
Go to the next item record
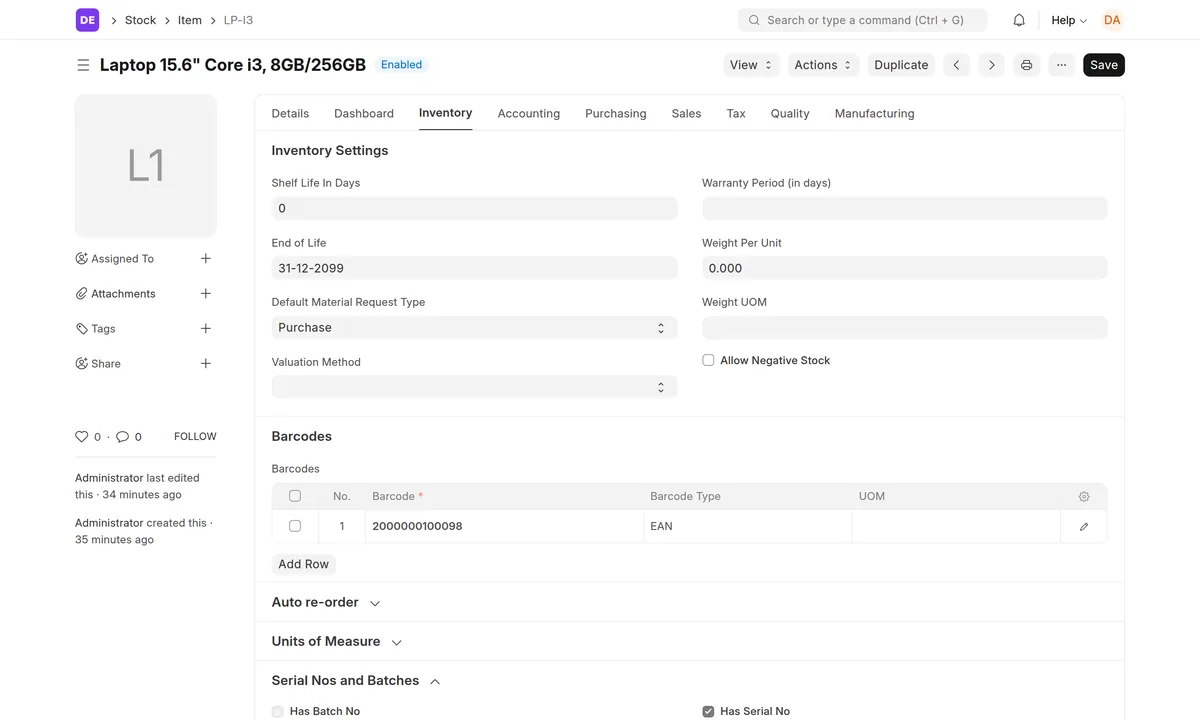click(991, 65)
